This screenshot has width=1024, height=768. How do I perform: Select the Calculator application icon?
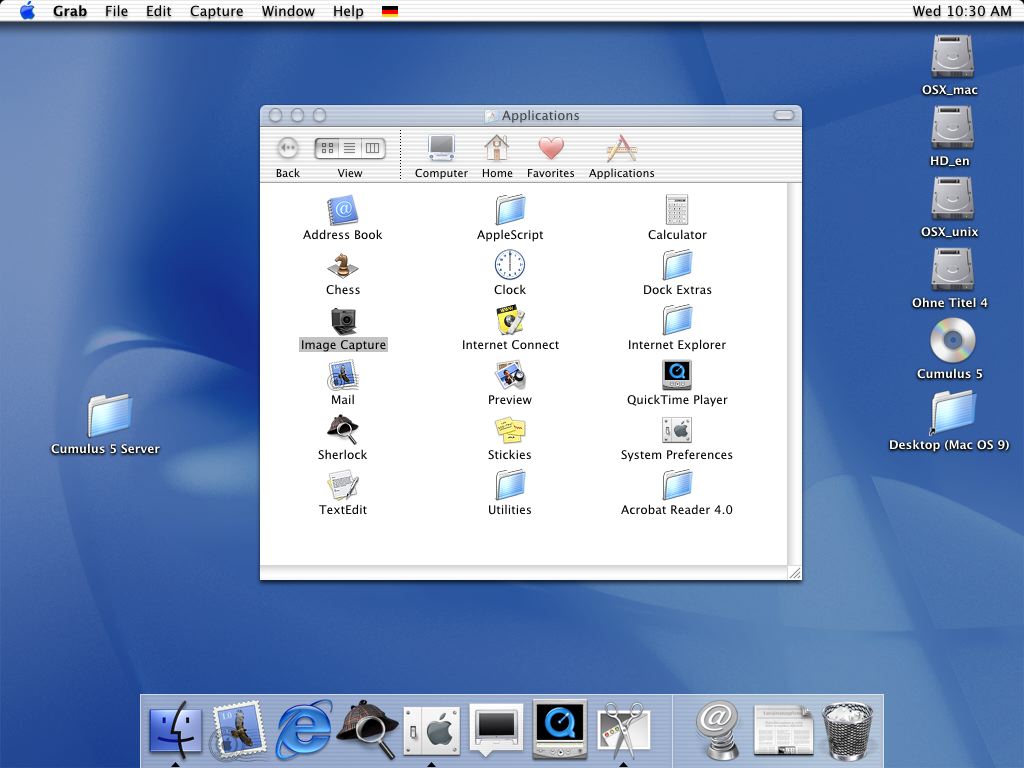point(677,210)
